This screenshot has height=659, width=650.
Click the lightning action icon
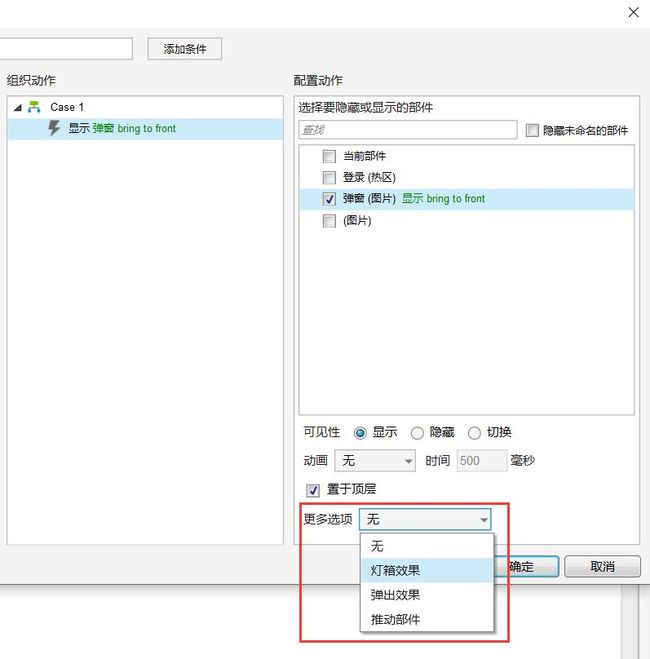54,128
